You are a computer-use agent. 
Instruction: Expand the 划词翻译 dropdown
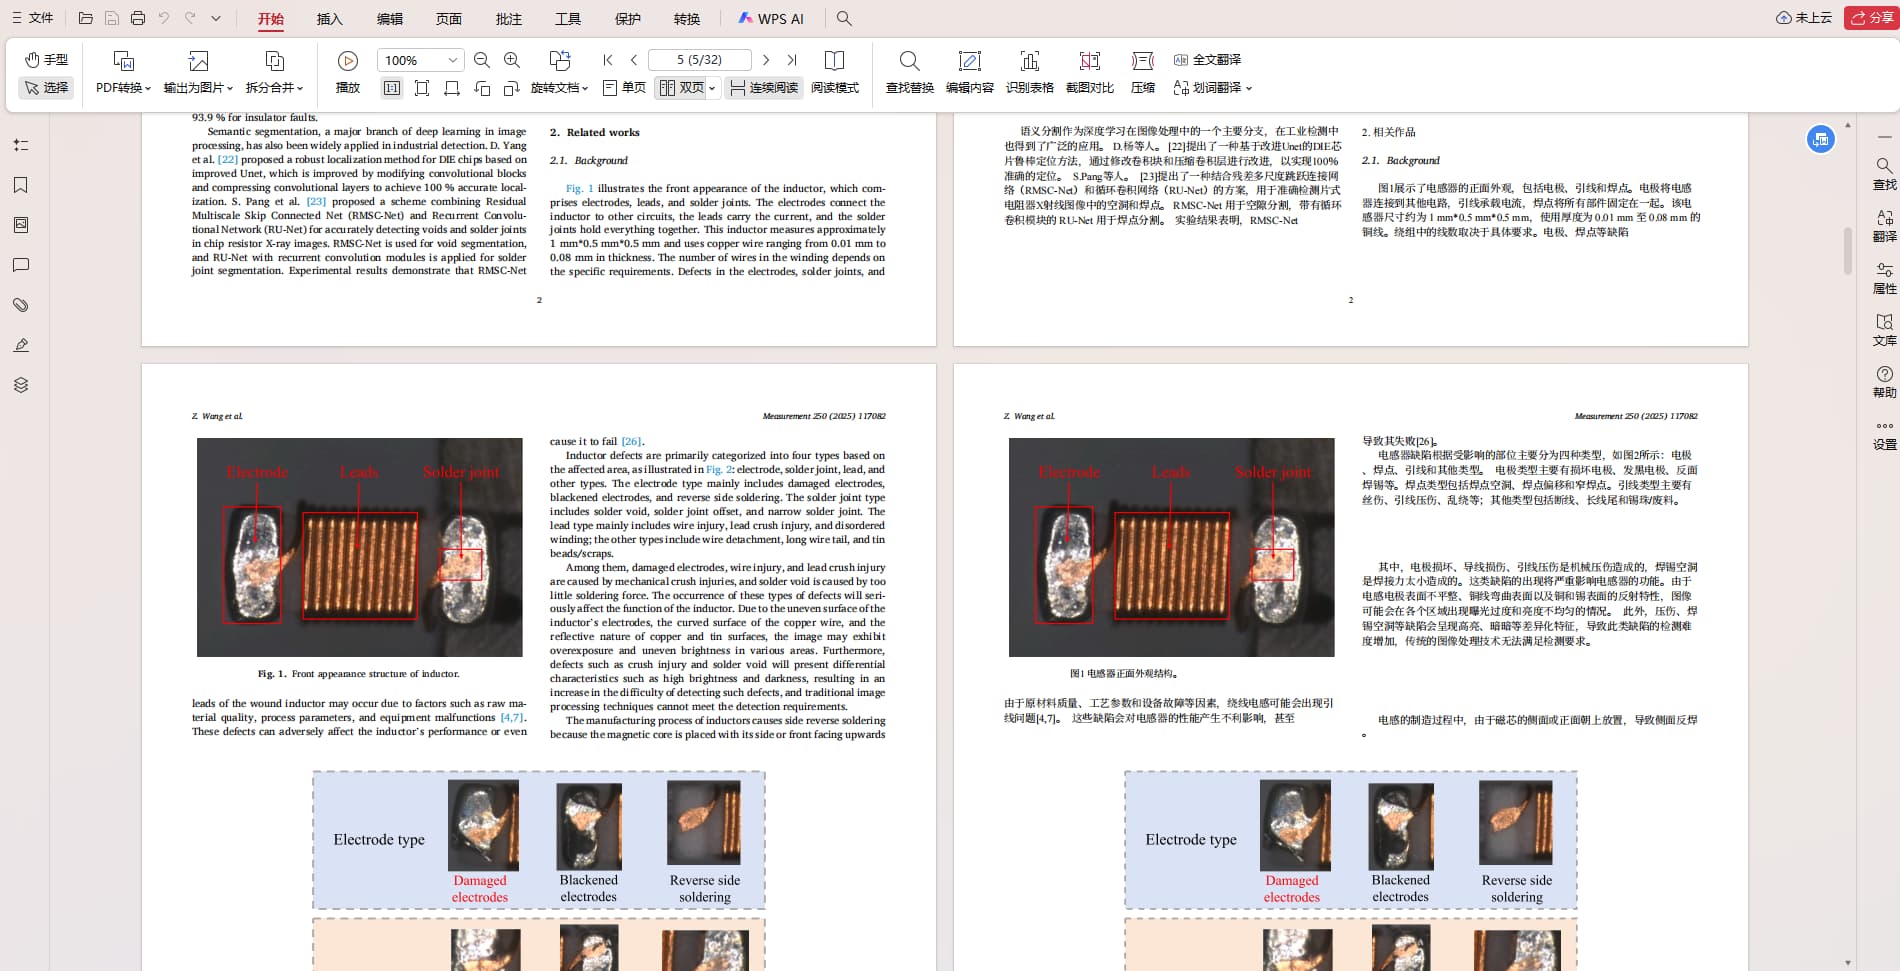[1249, 88]
